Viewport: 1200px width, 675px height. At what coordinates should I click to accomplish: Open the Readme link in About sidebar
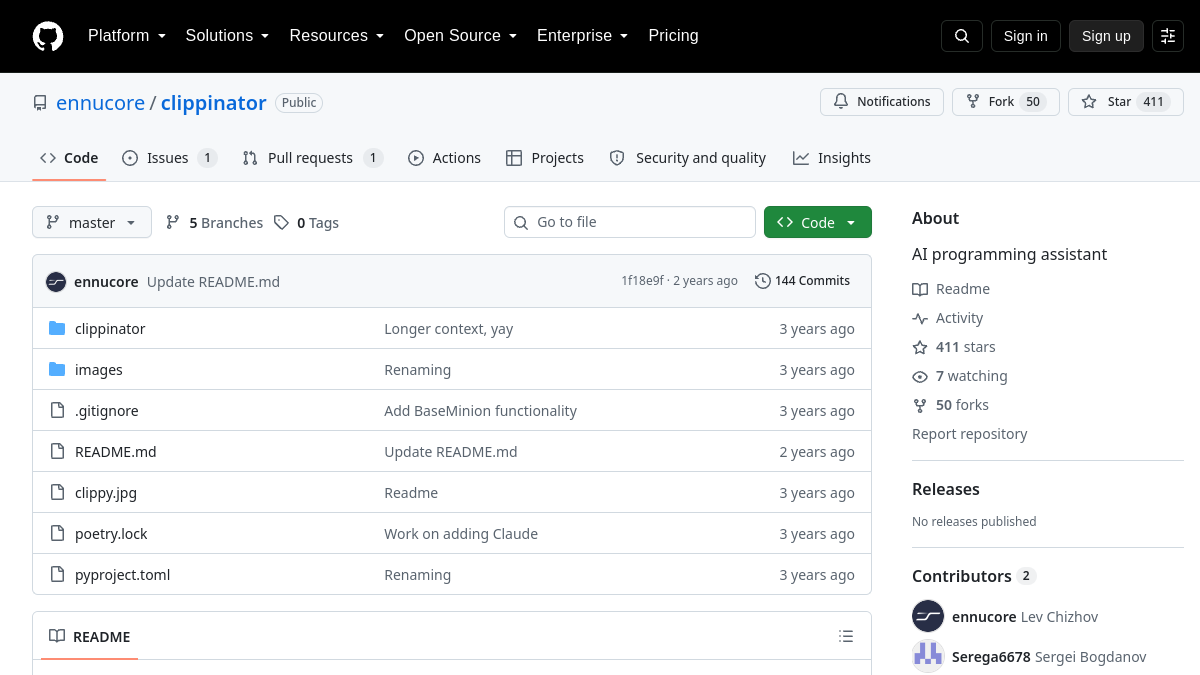951,289
